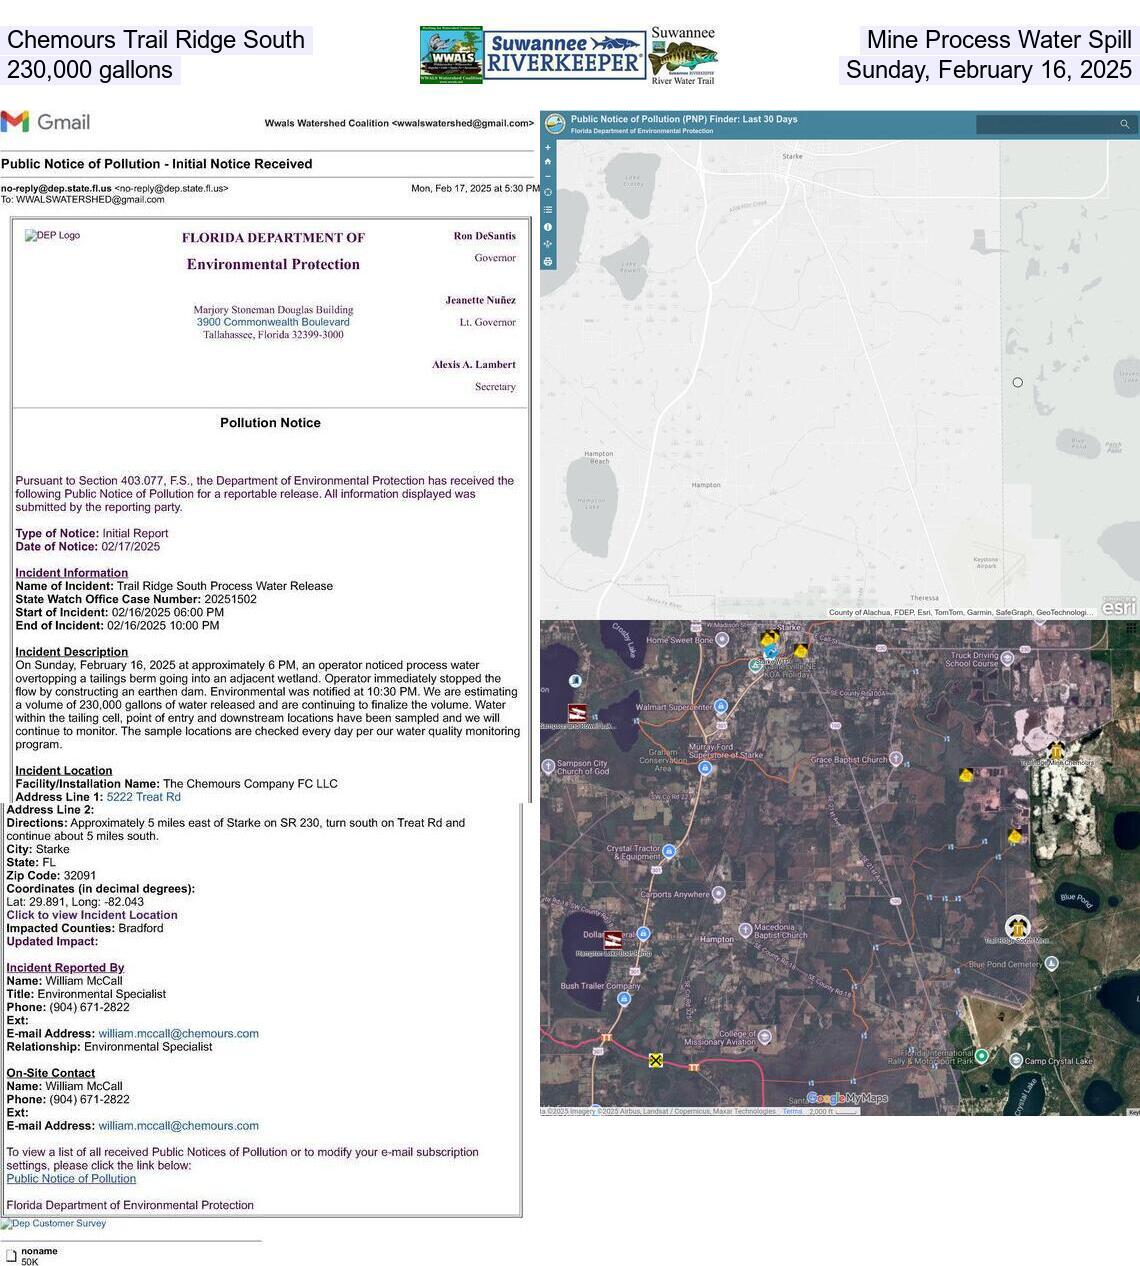
Task: Click the yellow railroad crossing marker
Action: click(x=655, y=1060)
